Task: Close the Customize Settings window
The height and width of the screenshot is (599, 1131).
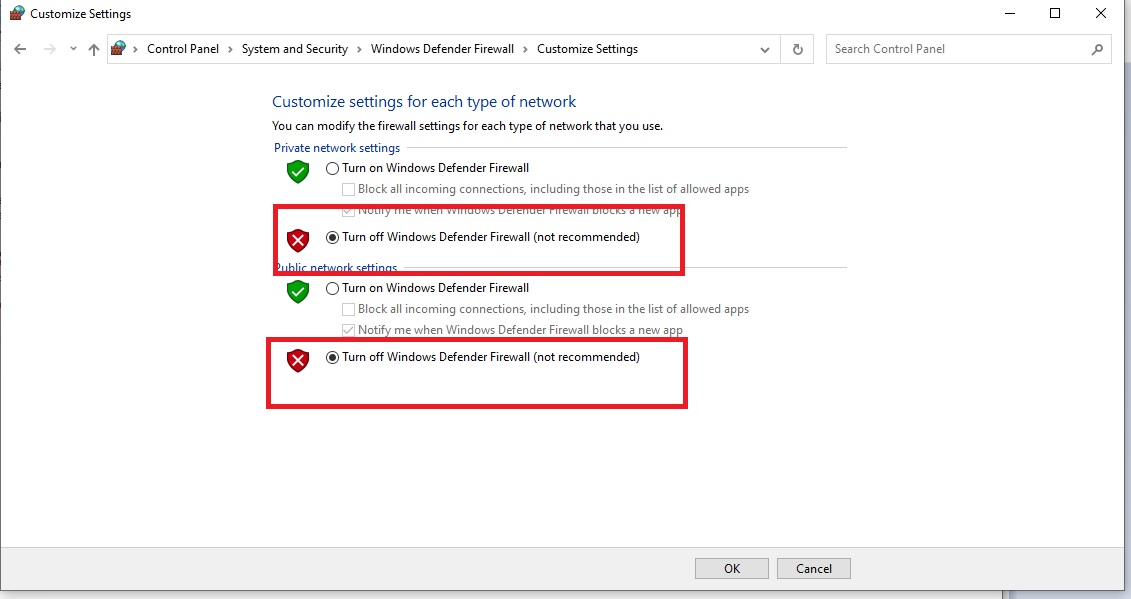Action: 1101,13
